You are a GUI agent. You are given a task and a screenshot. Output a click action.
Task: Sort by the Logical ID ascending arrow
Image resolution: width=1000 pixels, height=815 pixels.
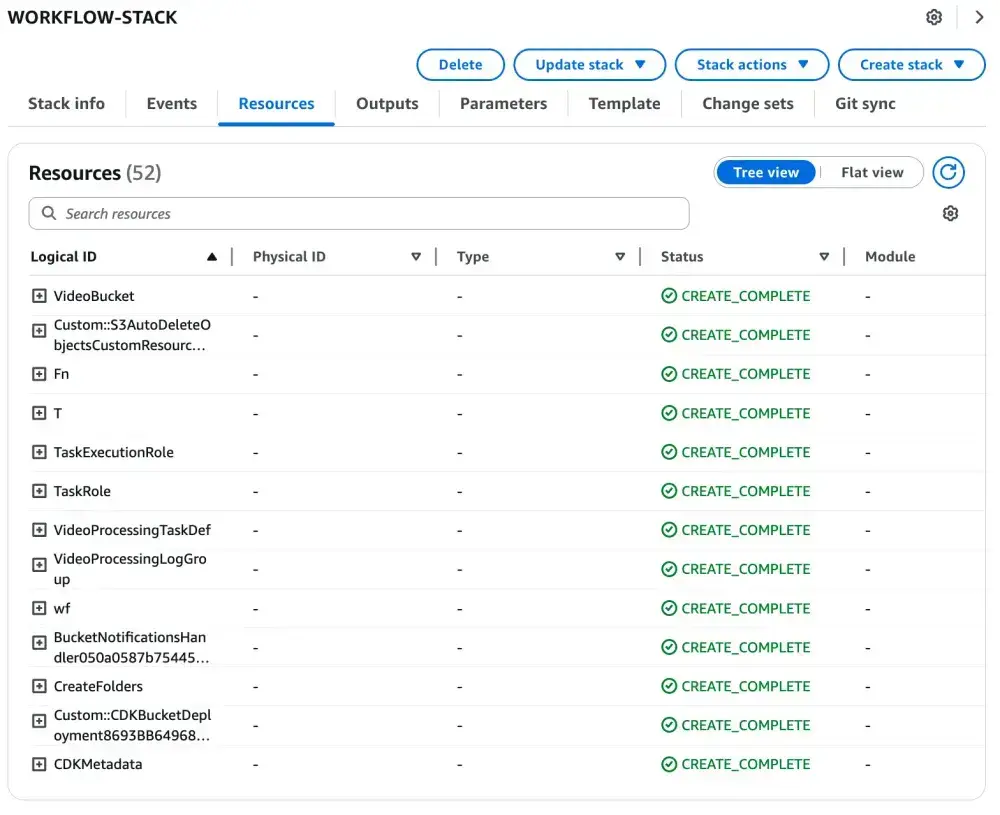point(211,257)
